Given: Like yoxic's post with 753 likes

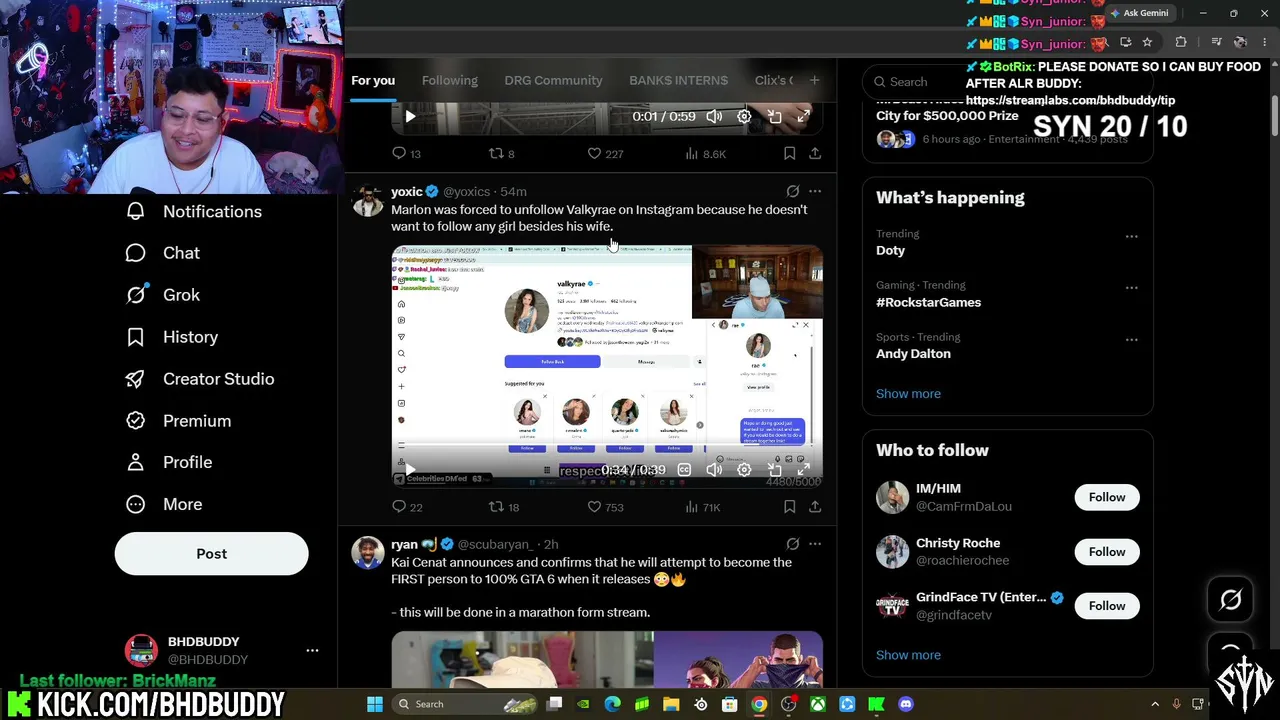Looking at the screenshot, I should (x=605, y=507).
